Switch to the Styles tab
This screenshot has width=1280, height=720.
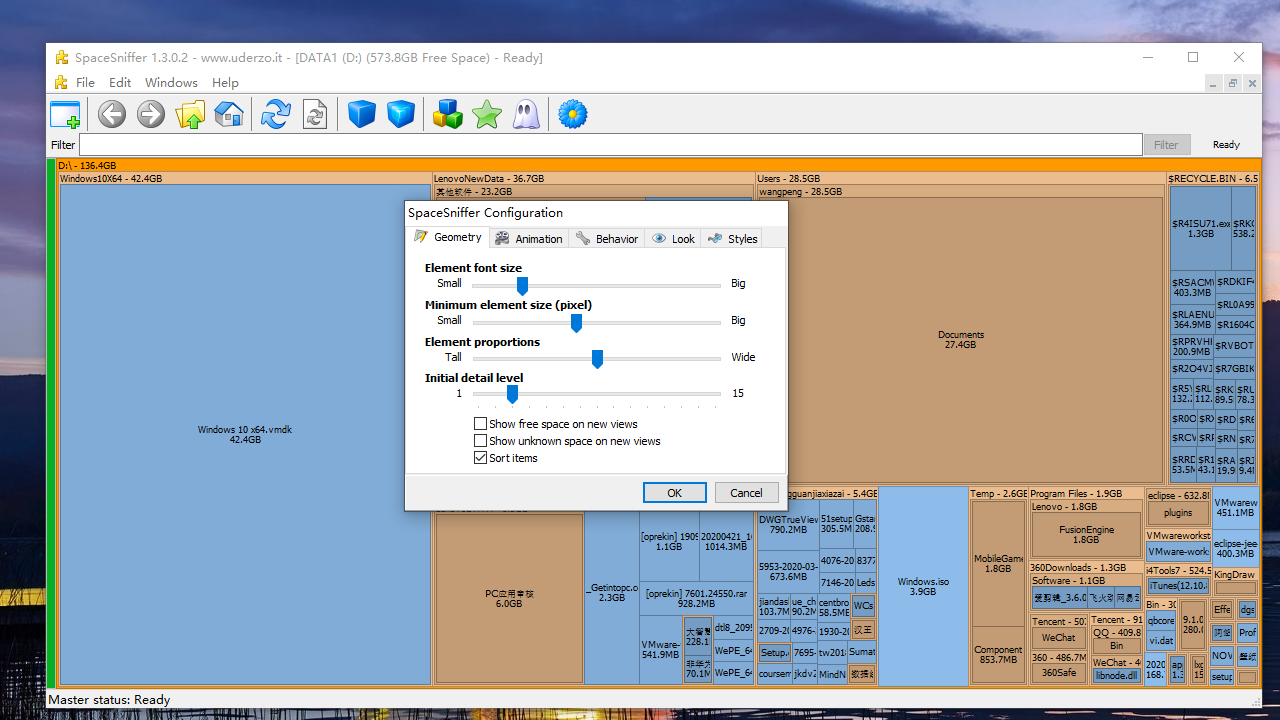pyautogui.click(x=731, y=238)
